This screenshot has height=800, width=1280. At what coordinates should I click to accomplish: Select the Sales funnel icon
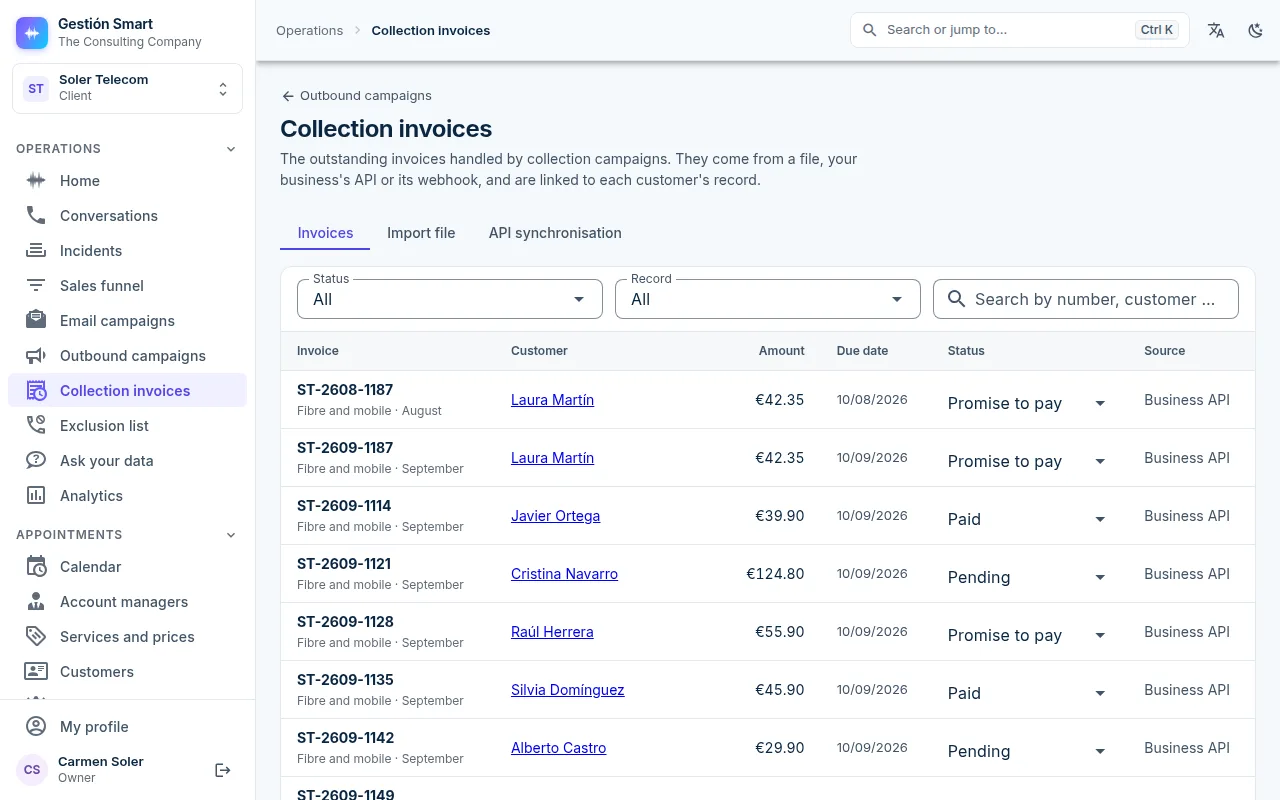[x=36, y=286]
